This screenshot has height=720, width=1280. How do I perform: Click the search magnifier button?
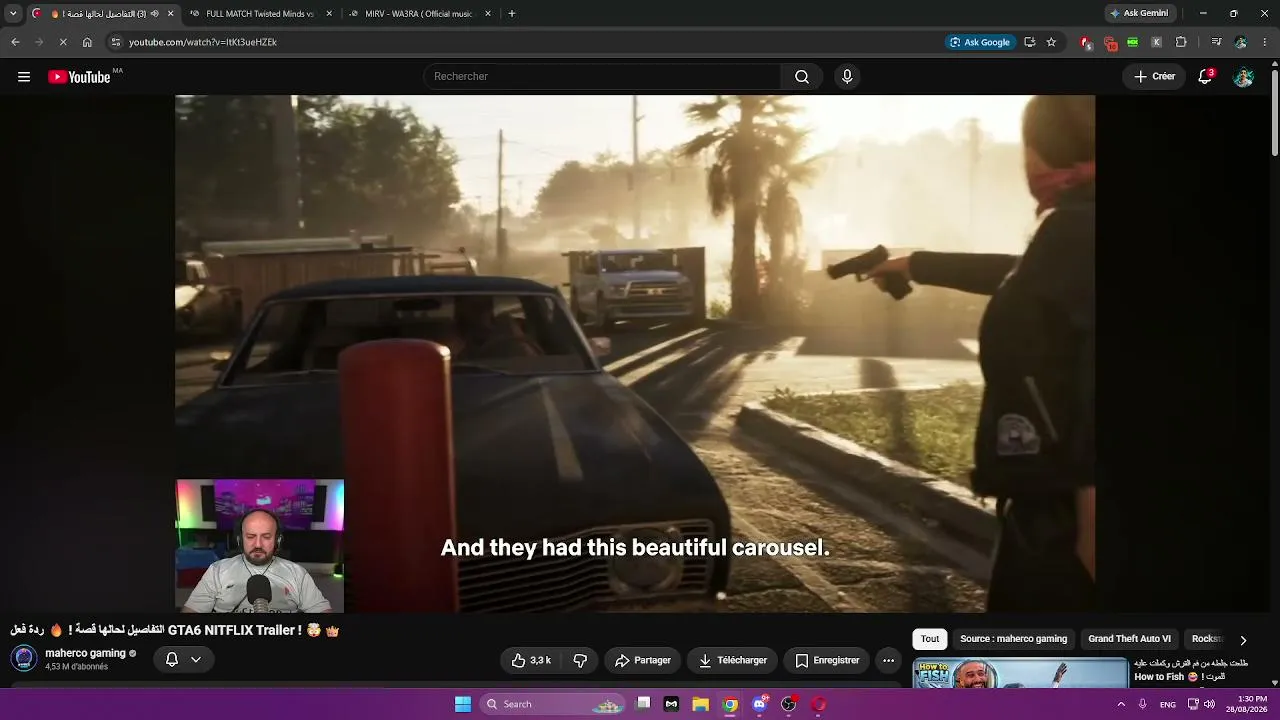coord(802,77)
